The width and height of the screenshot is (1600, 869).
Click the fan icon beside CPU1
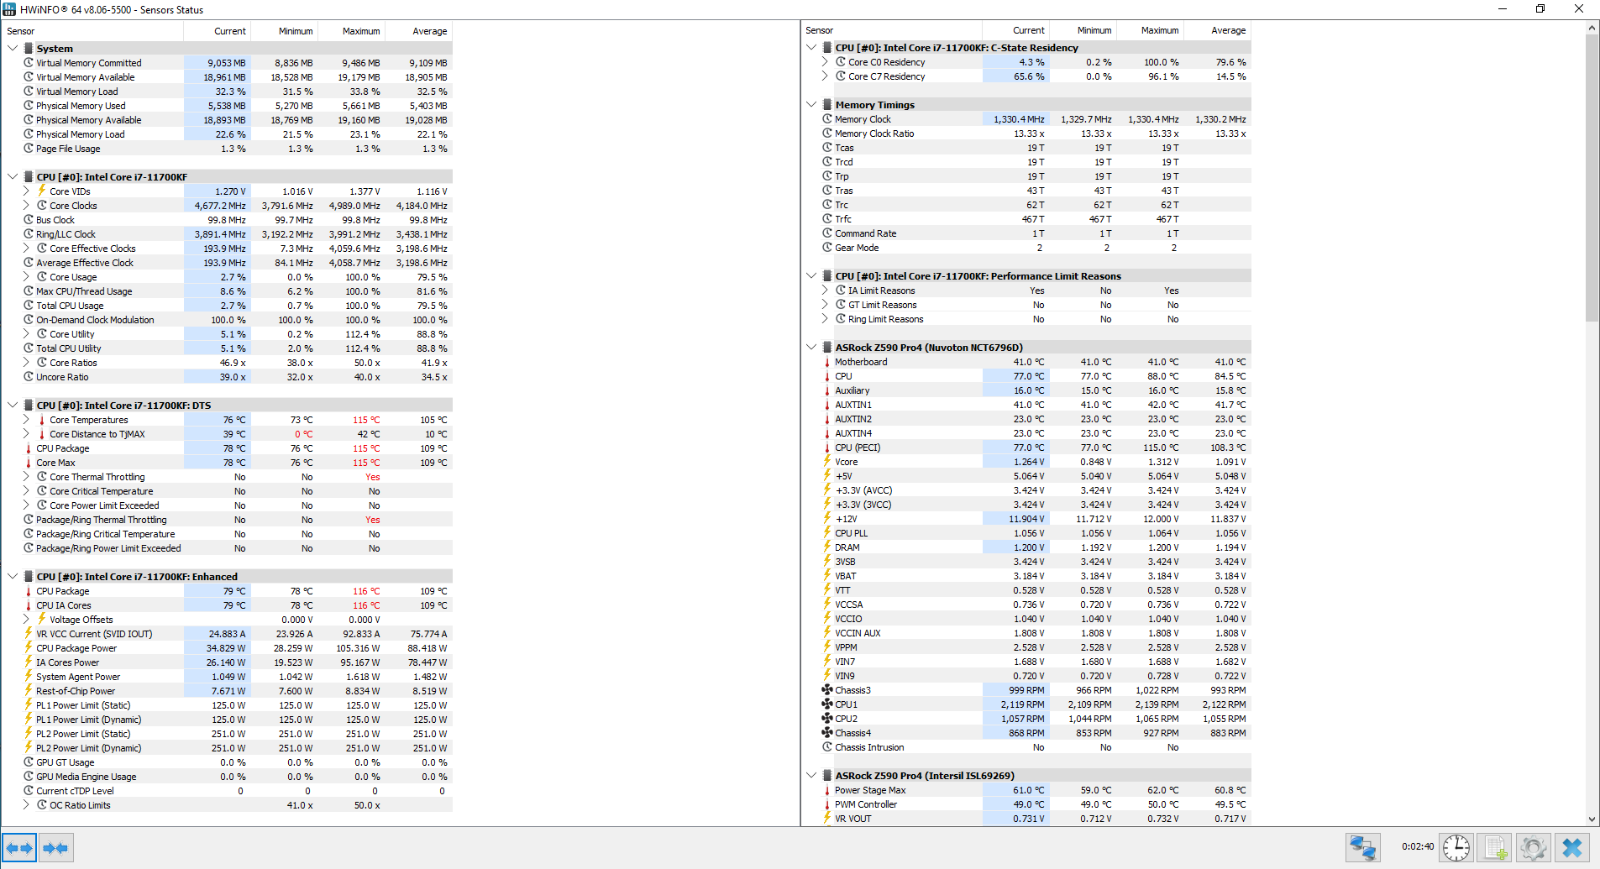pyautogui.click(x=827, y=704)
